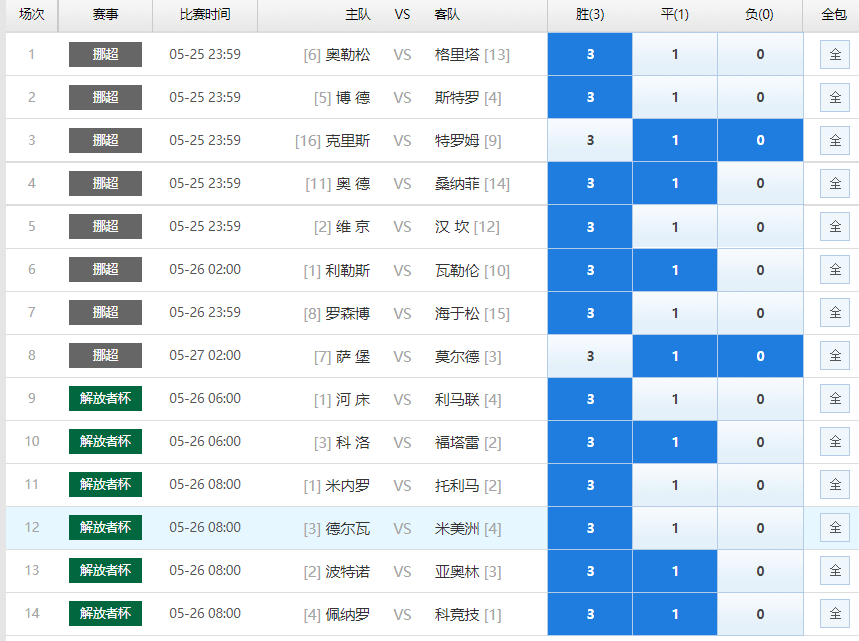Toggle loss (0) for match 1 格里塔
This screenshot has height=641, width=859.
(760, 54)
